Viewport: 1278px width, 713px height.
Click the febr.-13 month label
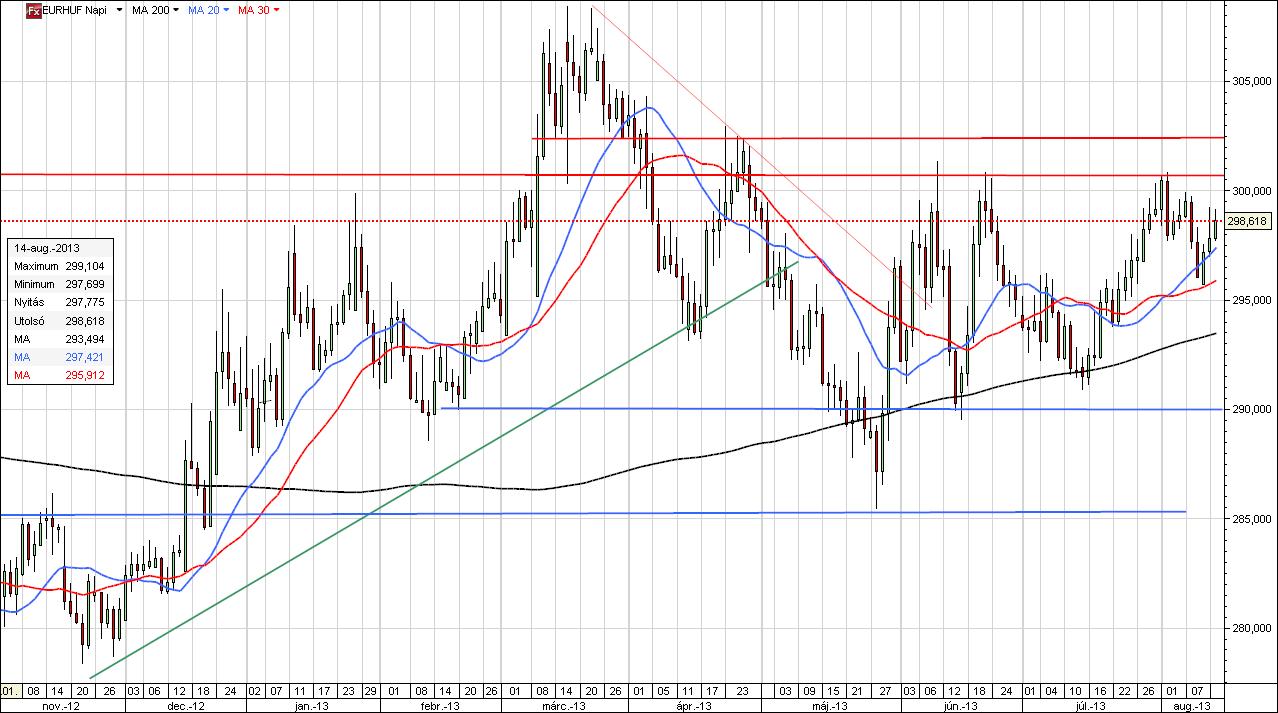(442, 706)
